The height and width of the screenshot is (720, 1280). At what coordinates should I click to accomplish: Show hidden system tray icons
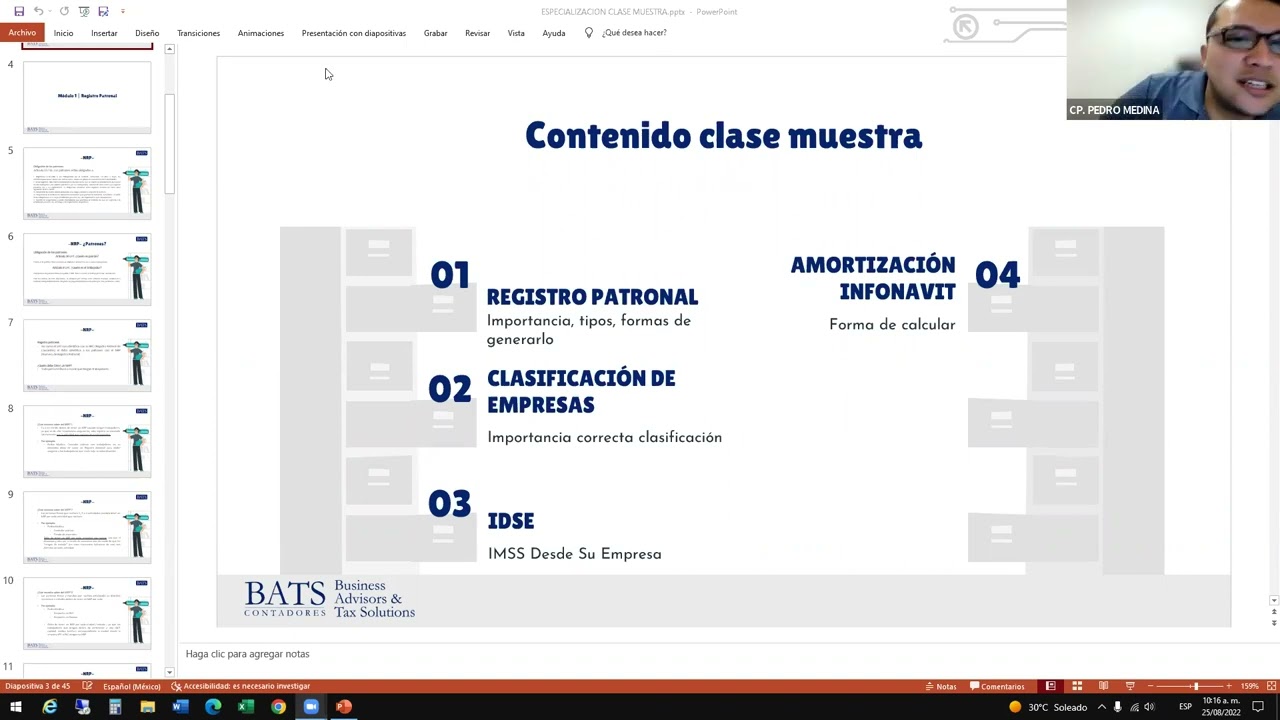pyautogui.click(x=1102, y=707)
